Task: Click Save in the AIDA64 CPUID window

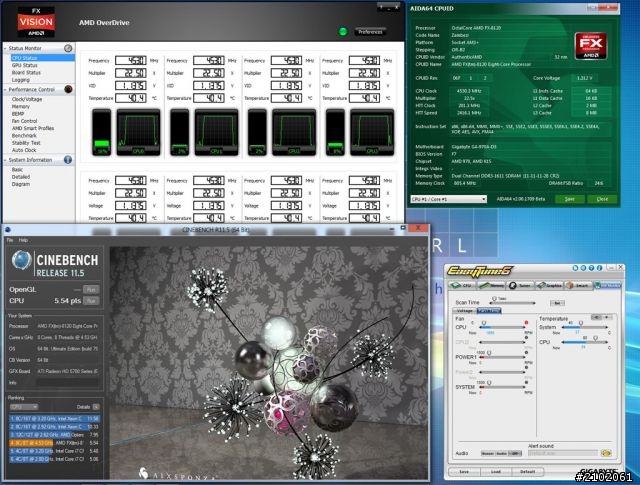Action: point(570,199)
